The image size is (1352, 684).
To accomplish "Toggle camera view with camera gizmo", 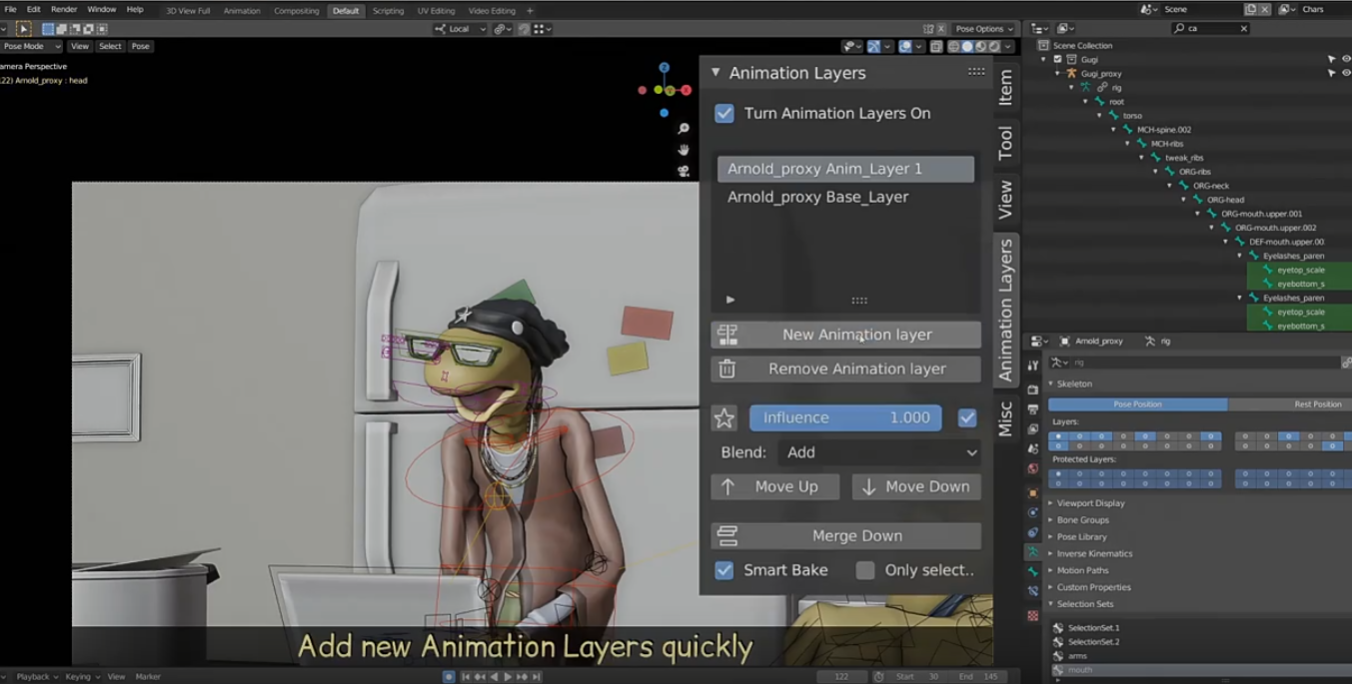I will click(683, 171).
